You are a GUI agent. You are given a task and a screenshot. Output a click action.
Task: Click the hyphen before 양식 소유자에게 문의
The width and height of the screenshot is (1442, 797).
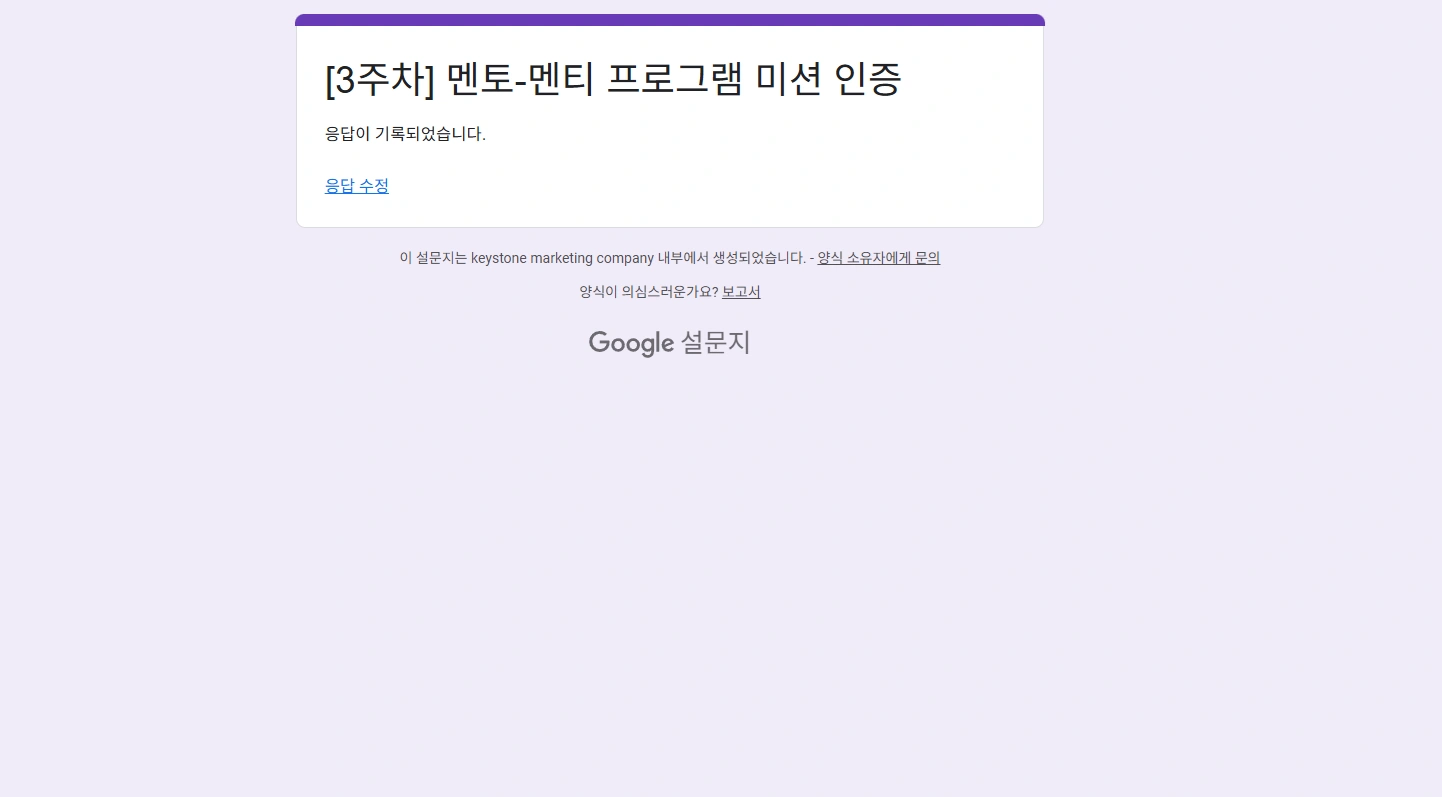click(812, 258)
